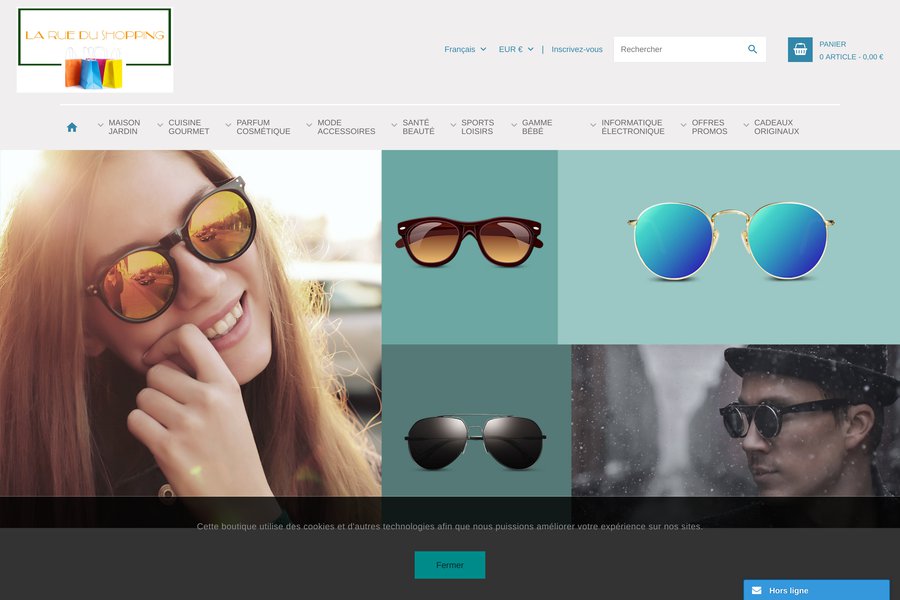Click the envelope icon in Hors ligne widget
This screenshot has width=900, height=600.
click(x=757, y=590)
